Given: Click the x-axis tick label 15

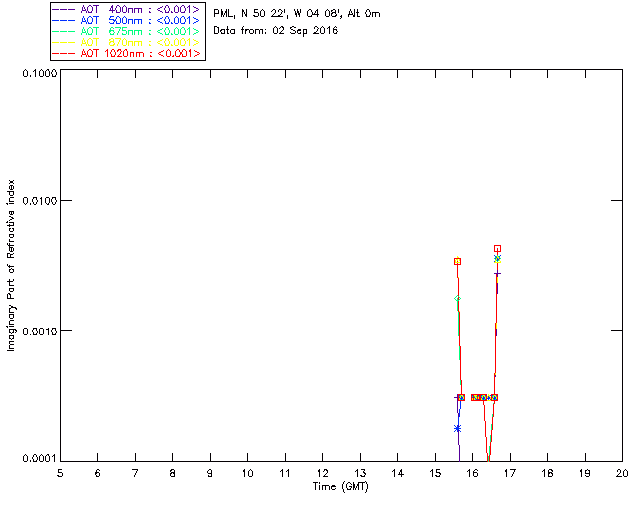Looking at the screenshot, I should (435, 473).
